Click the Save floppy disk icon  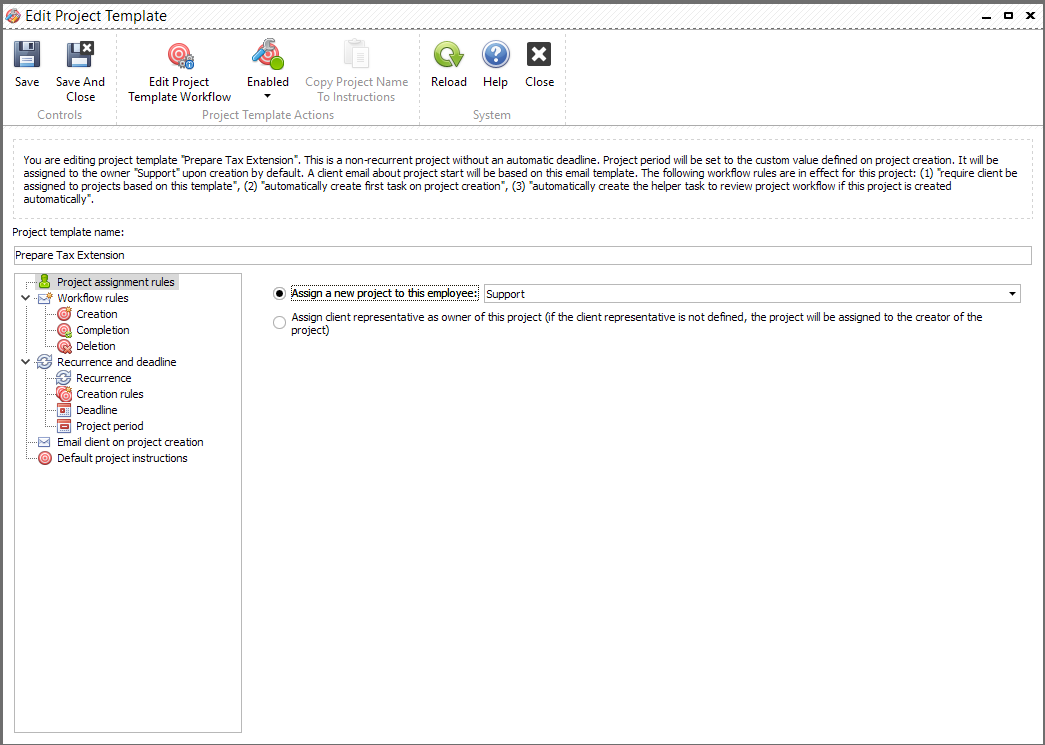(27, 55)
